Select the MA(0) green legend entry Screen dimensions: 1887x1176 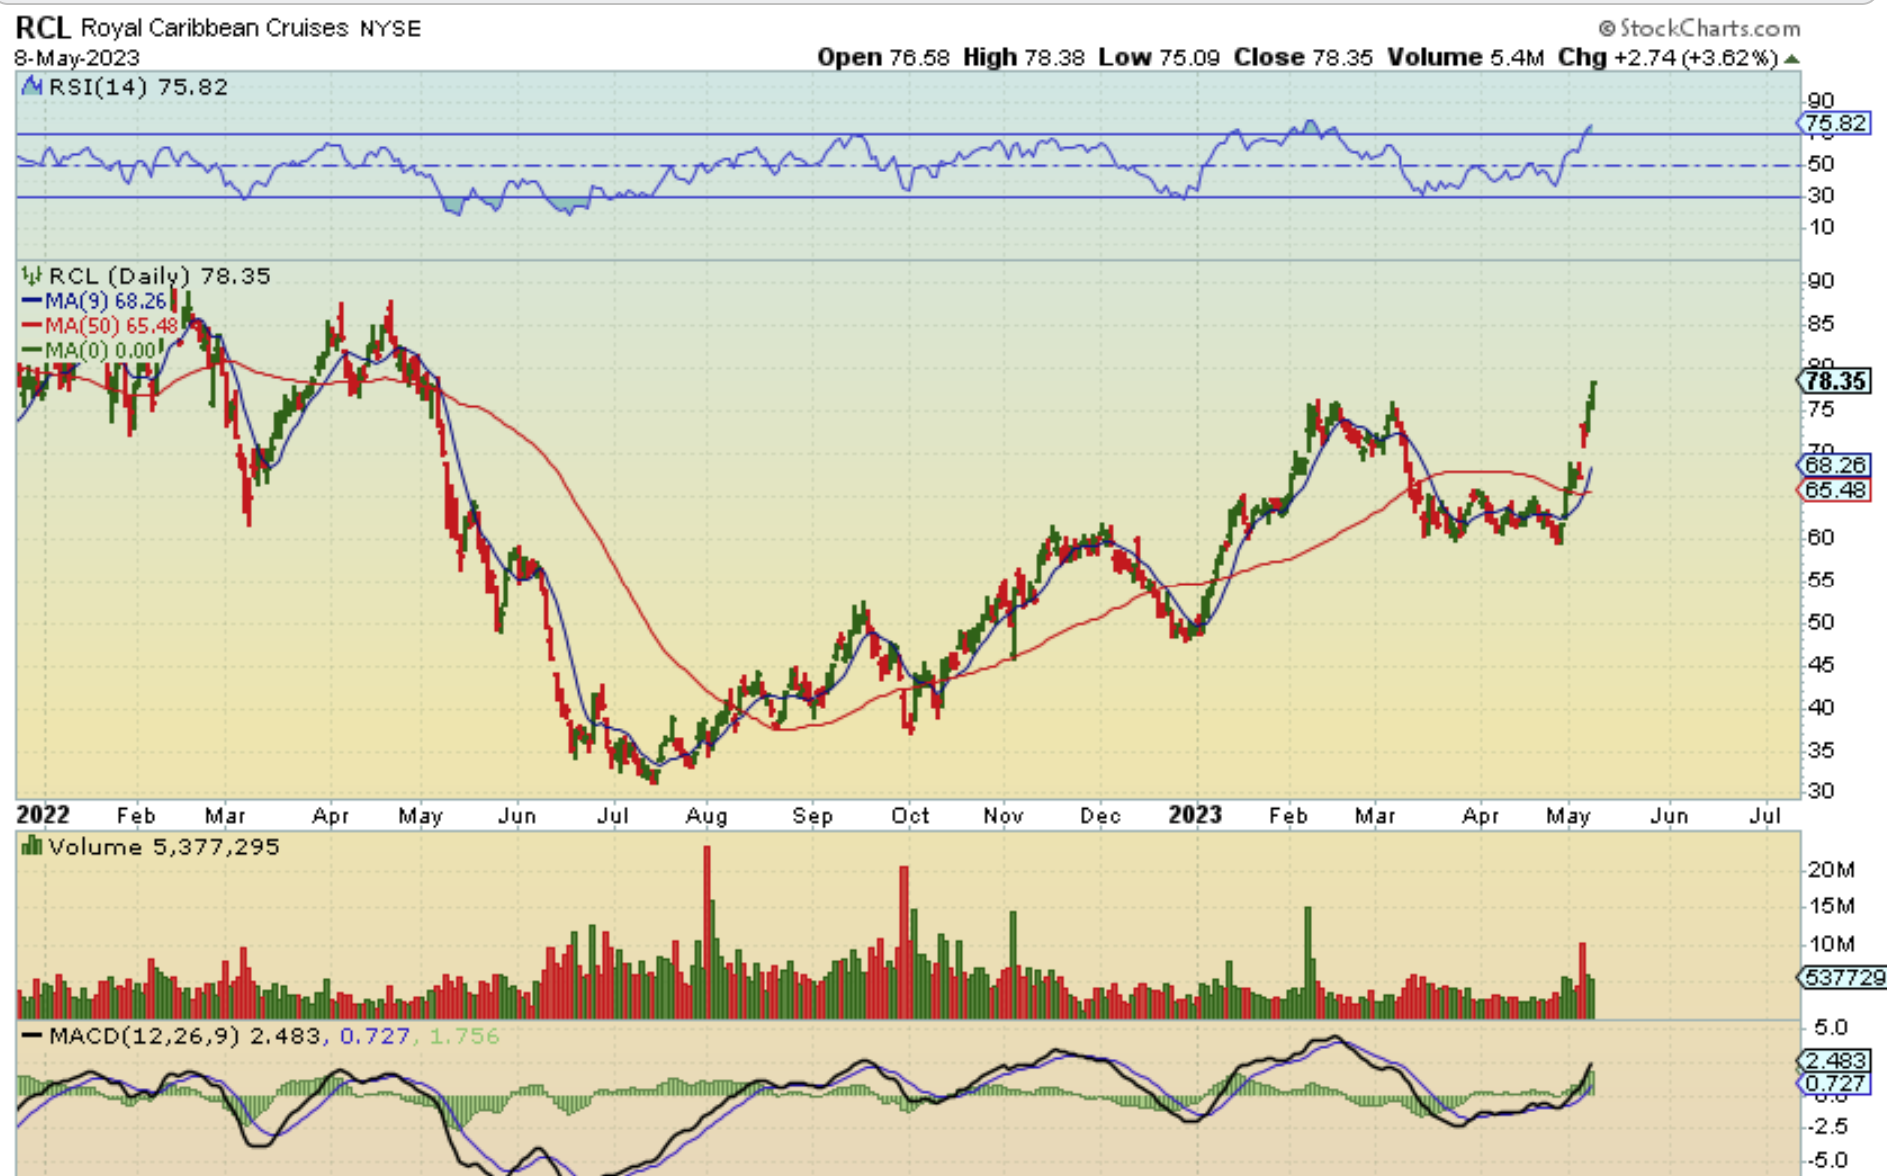90,351
